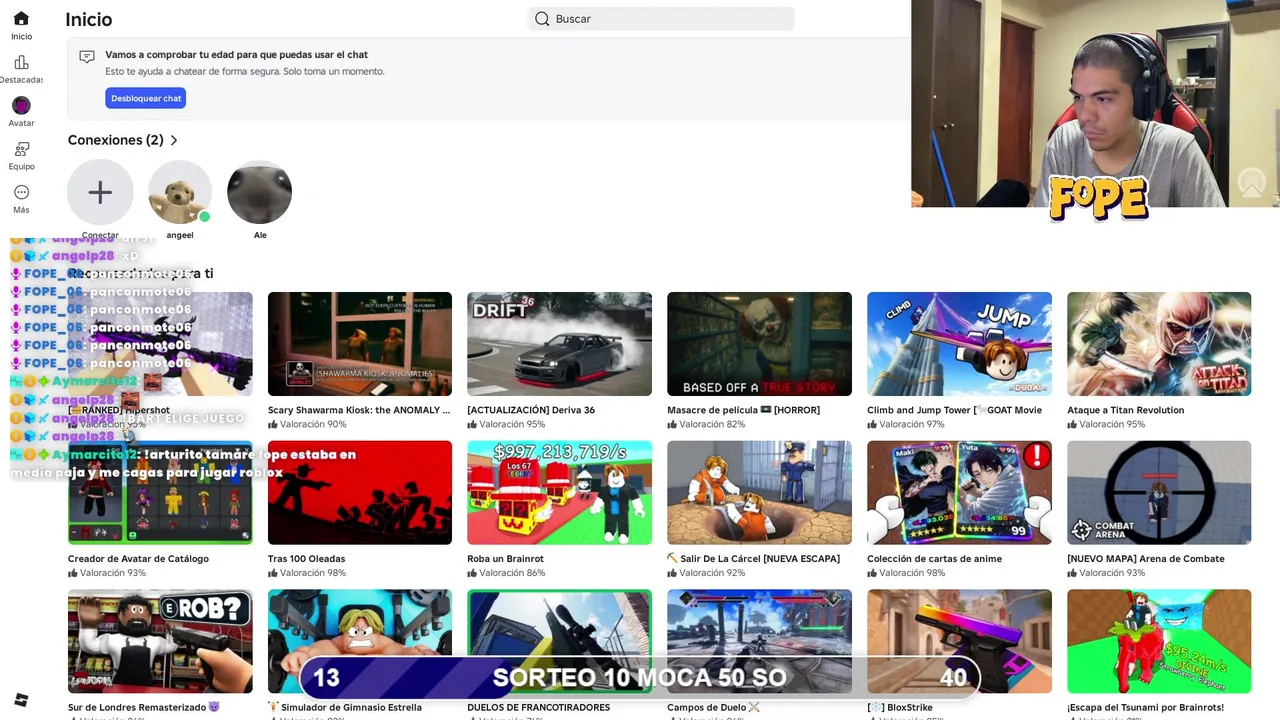The image size is (1280, 720).
Task: Open the Más three-dots sidebar icon
Action: (21, 193)
